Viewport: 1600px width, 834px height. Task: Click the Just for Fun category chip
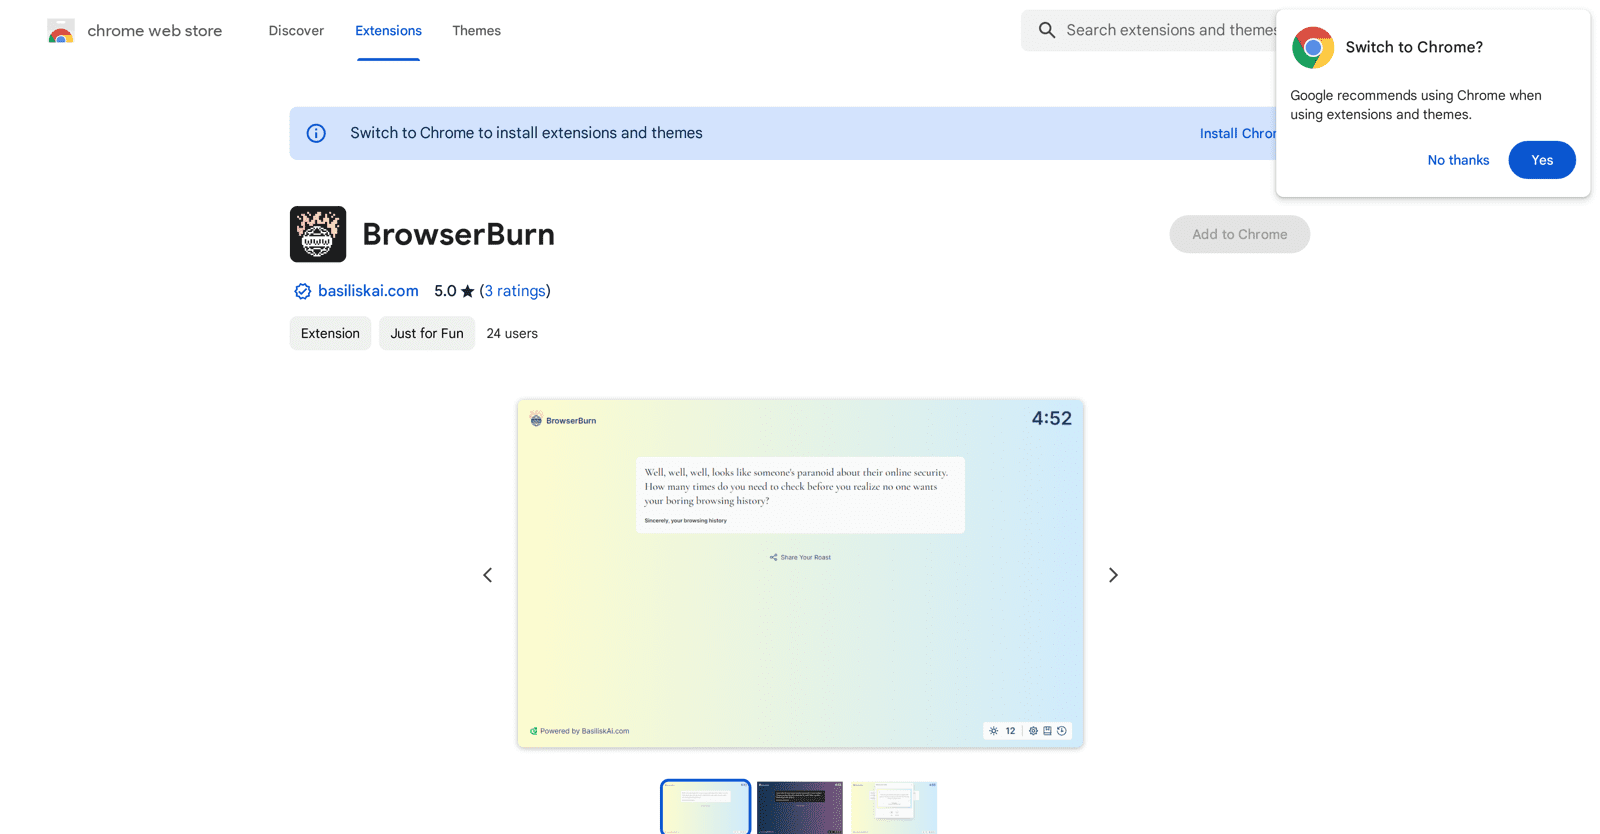(427, 333)
